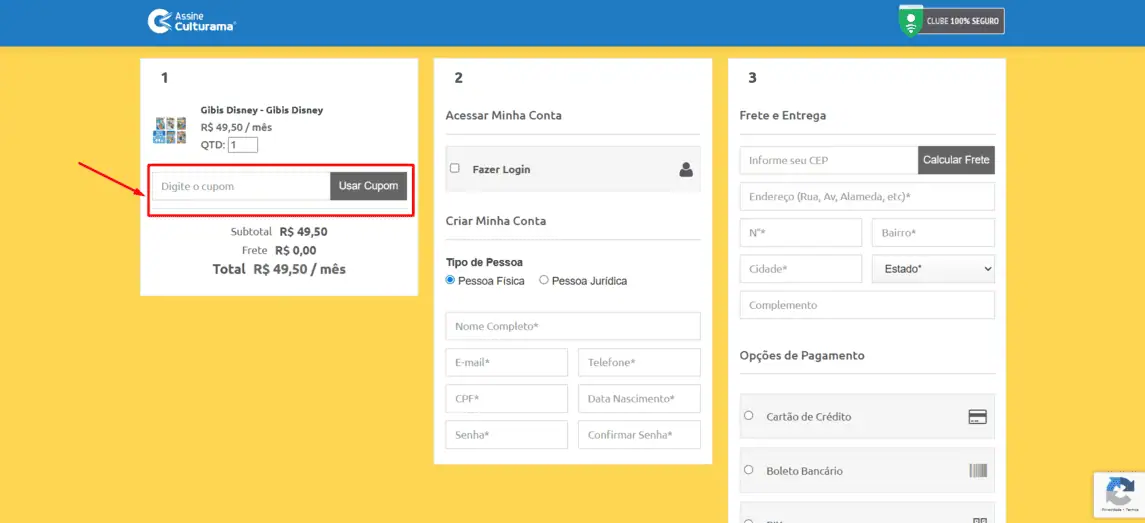Click the Usar Cupom button
The image size is (1145, 523).
pyautogui.click(x=368, y=186)
